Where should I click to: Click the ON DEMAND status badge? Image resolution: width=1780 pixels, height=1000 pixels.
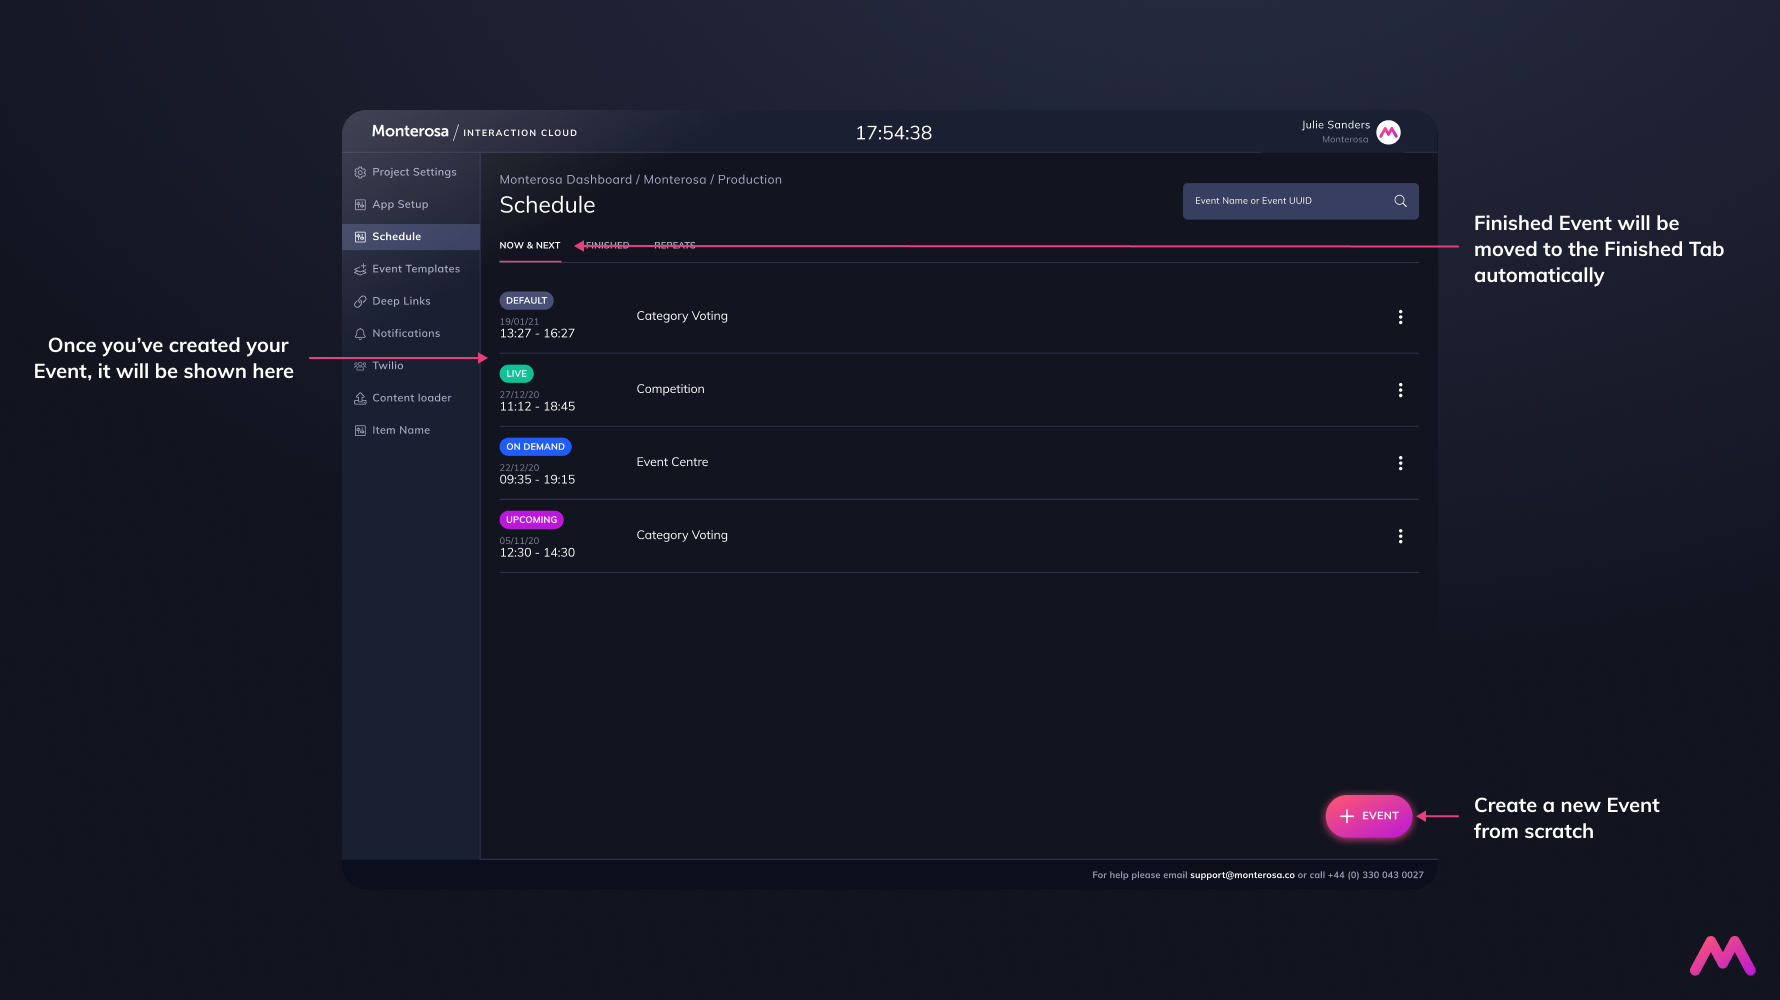(535, 447)
